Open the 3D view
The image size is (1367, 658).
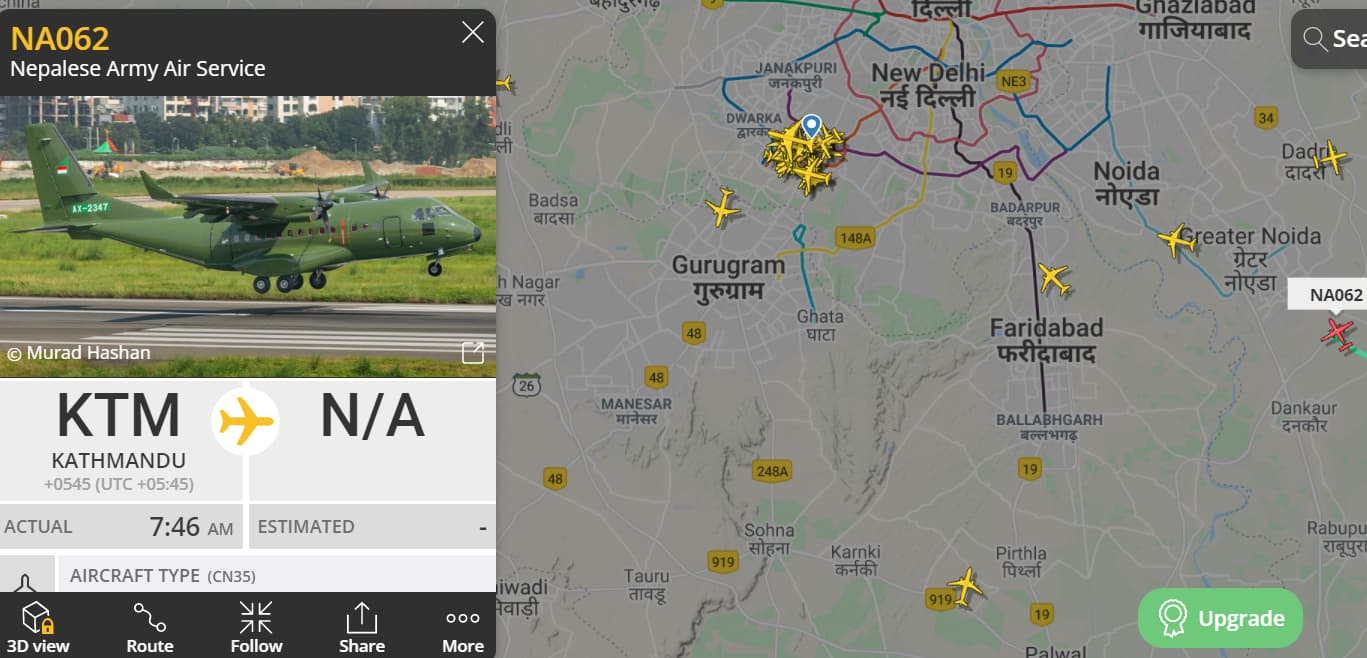pos(37,627)
